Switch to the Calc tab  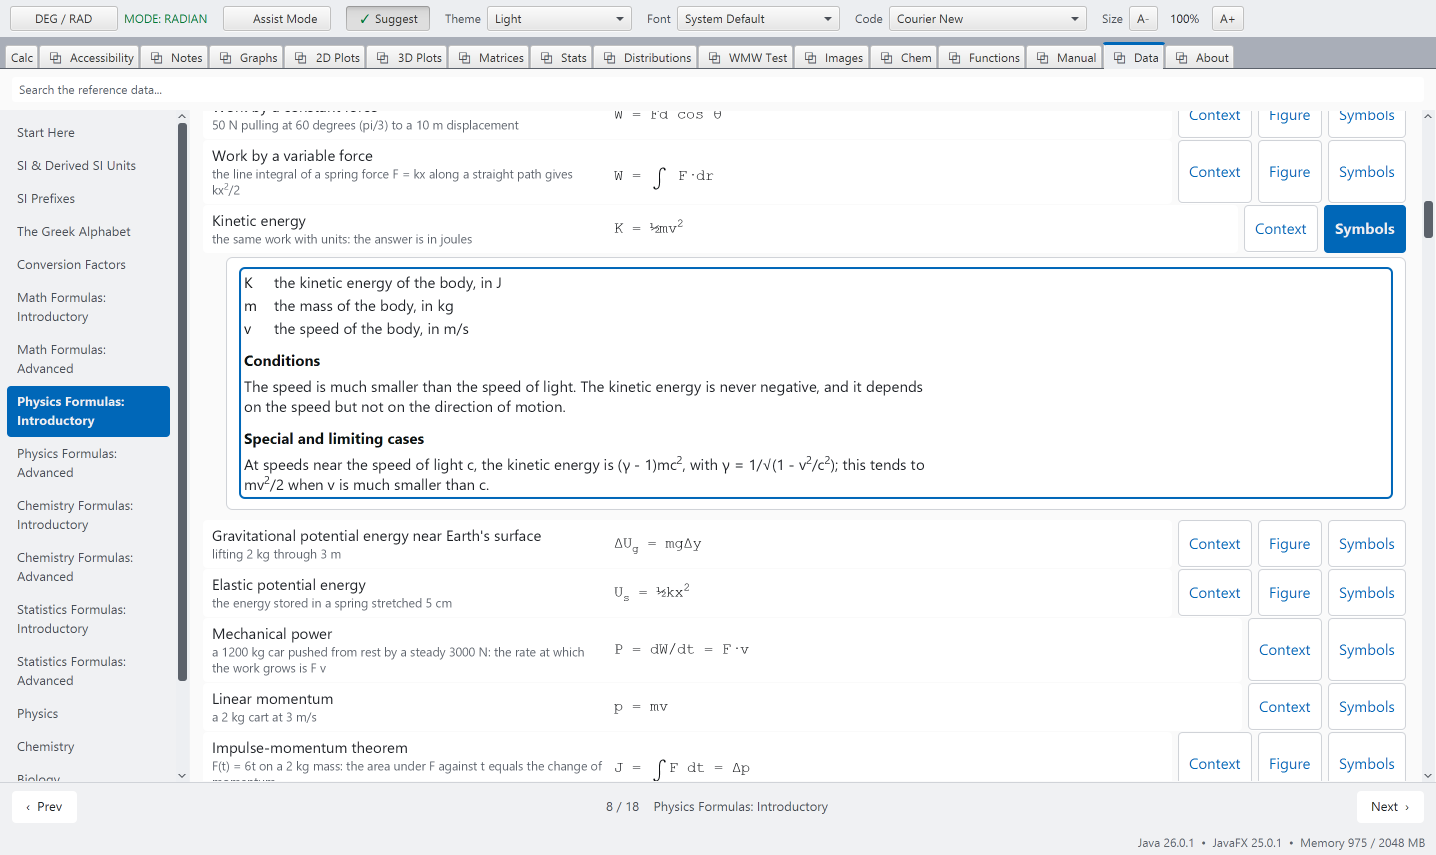click(x=22, y=58)
